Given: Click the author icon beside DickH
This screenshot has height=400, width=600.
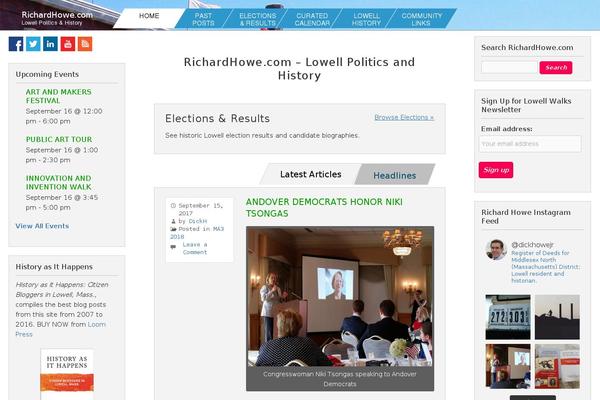Looking at the screenshot, I should coord(173,221).
